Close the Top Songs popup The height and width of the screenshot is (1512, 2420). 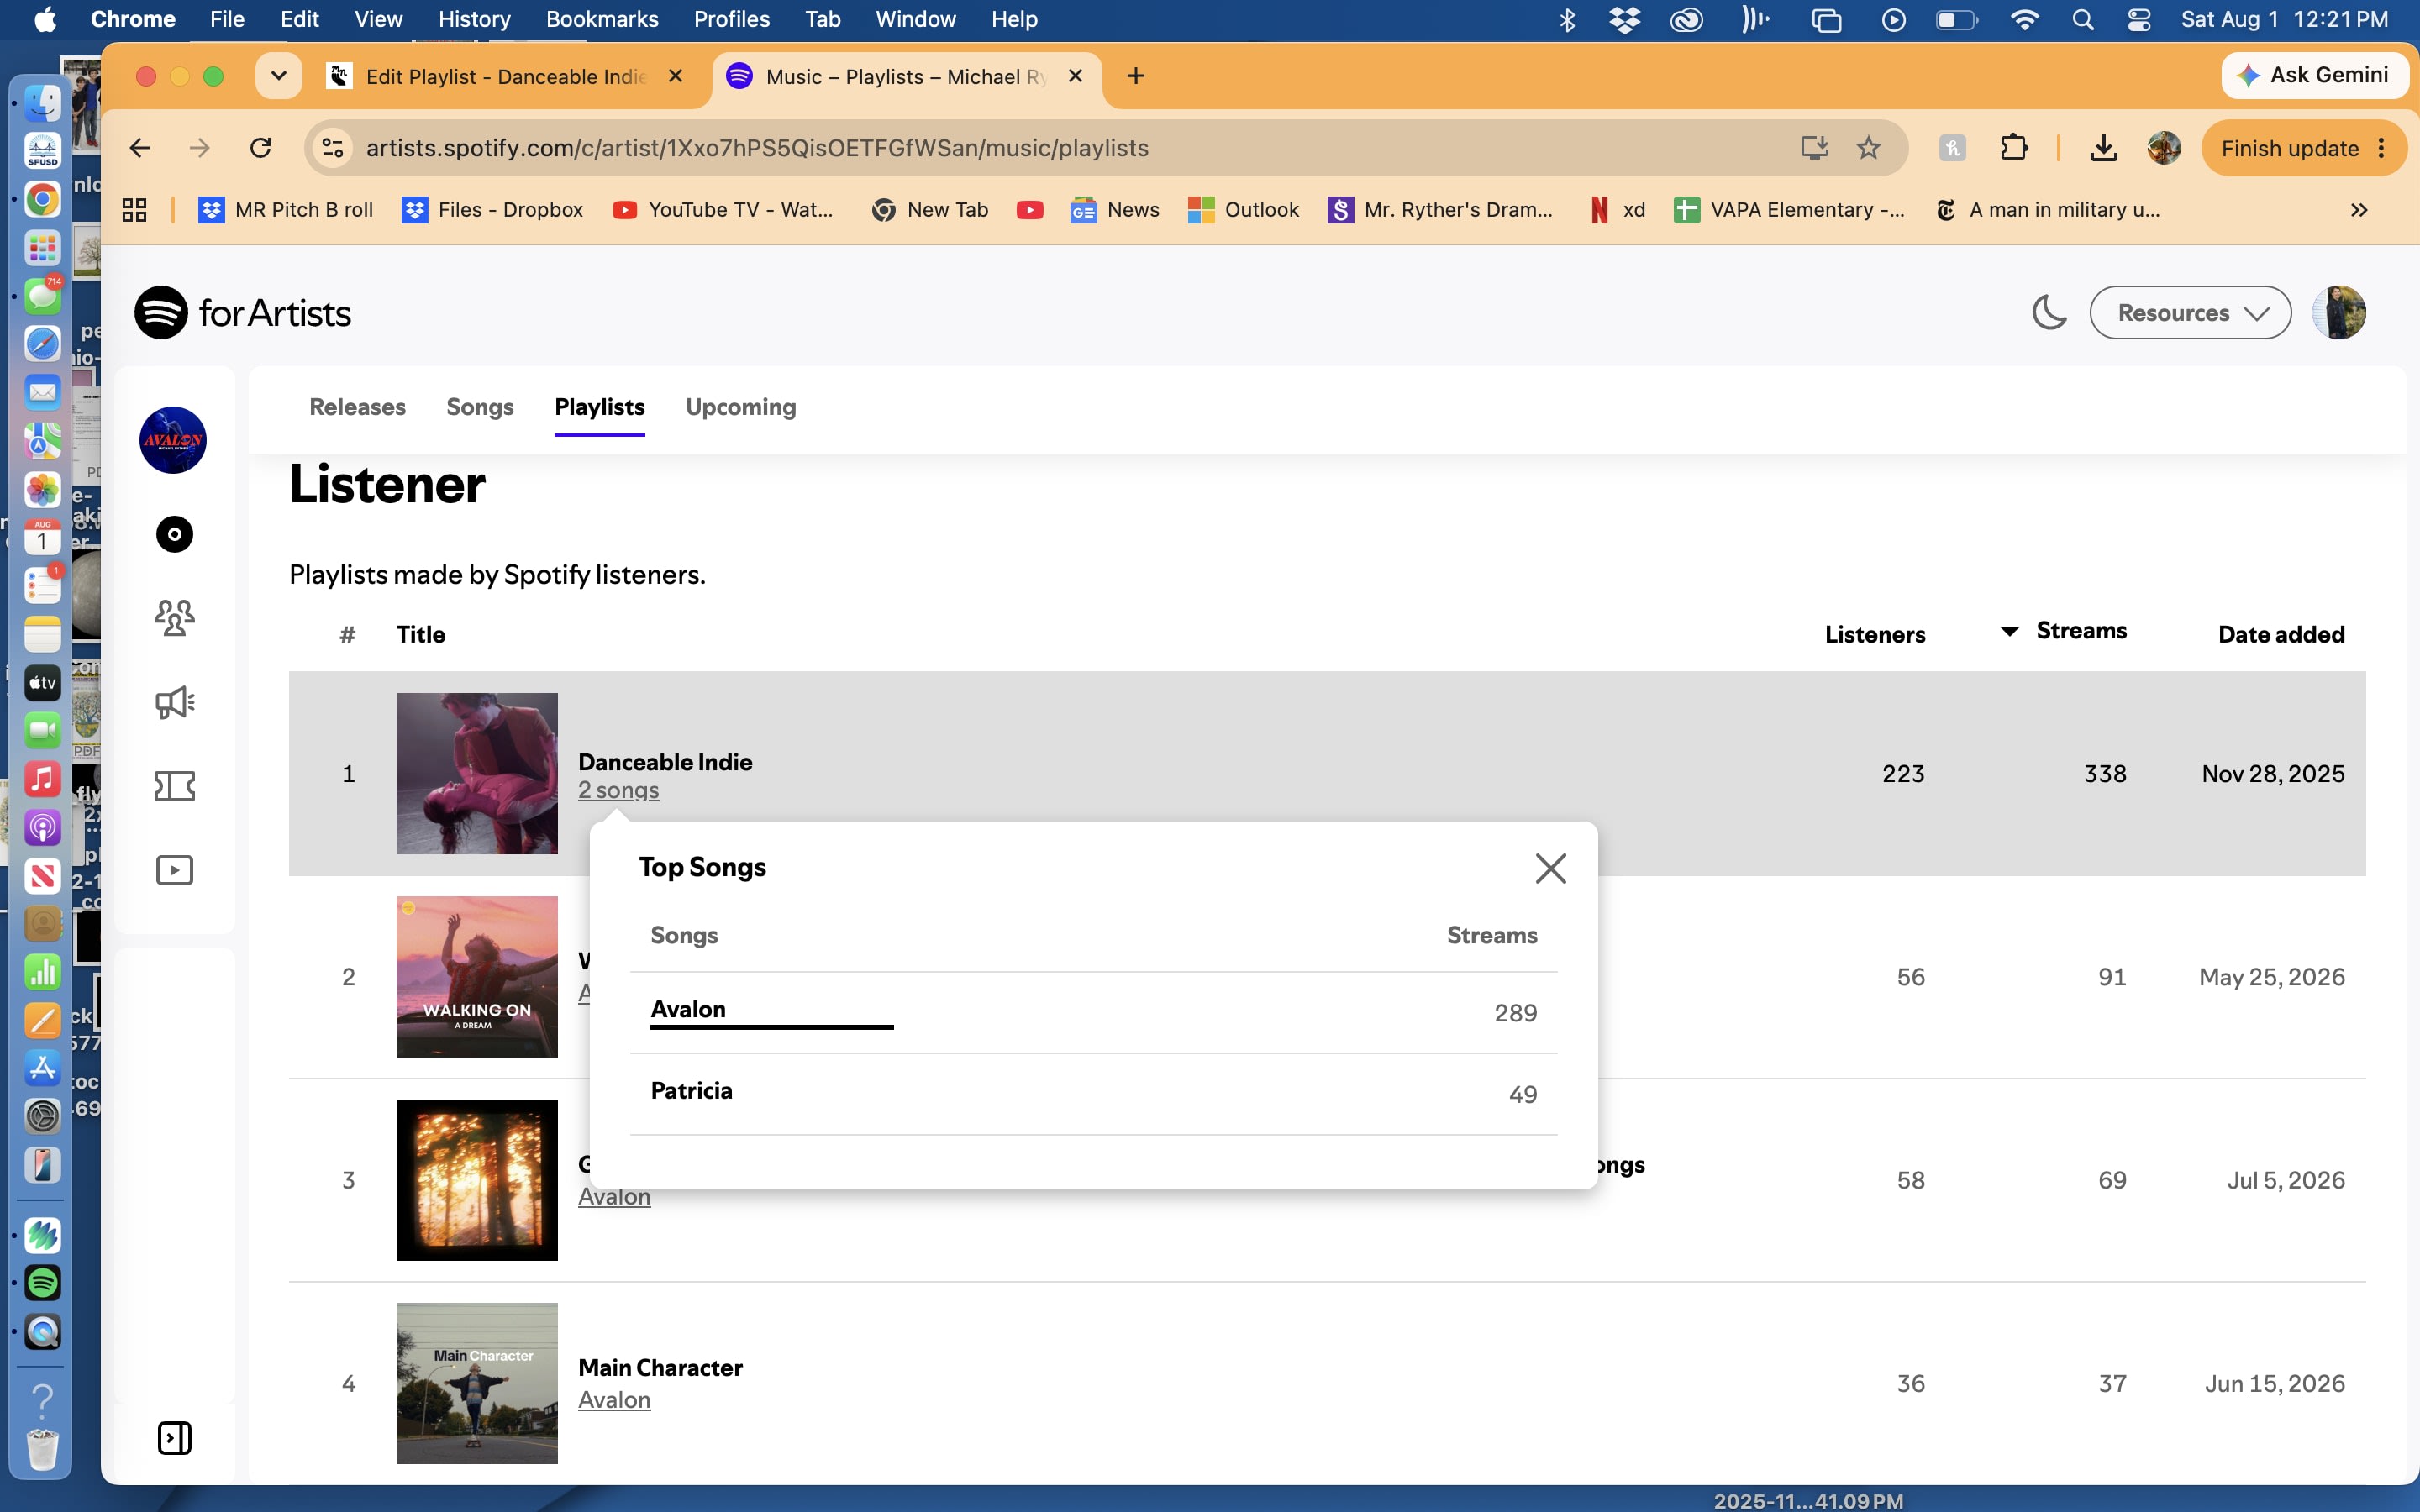(x=1550, y=868)
